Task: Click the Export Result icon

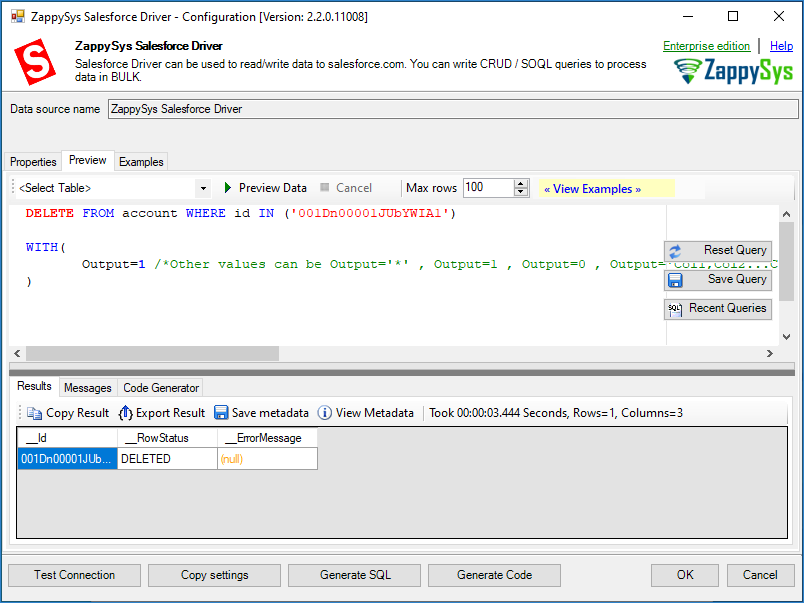Action: tap(125, 413)
